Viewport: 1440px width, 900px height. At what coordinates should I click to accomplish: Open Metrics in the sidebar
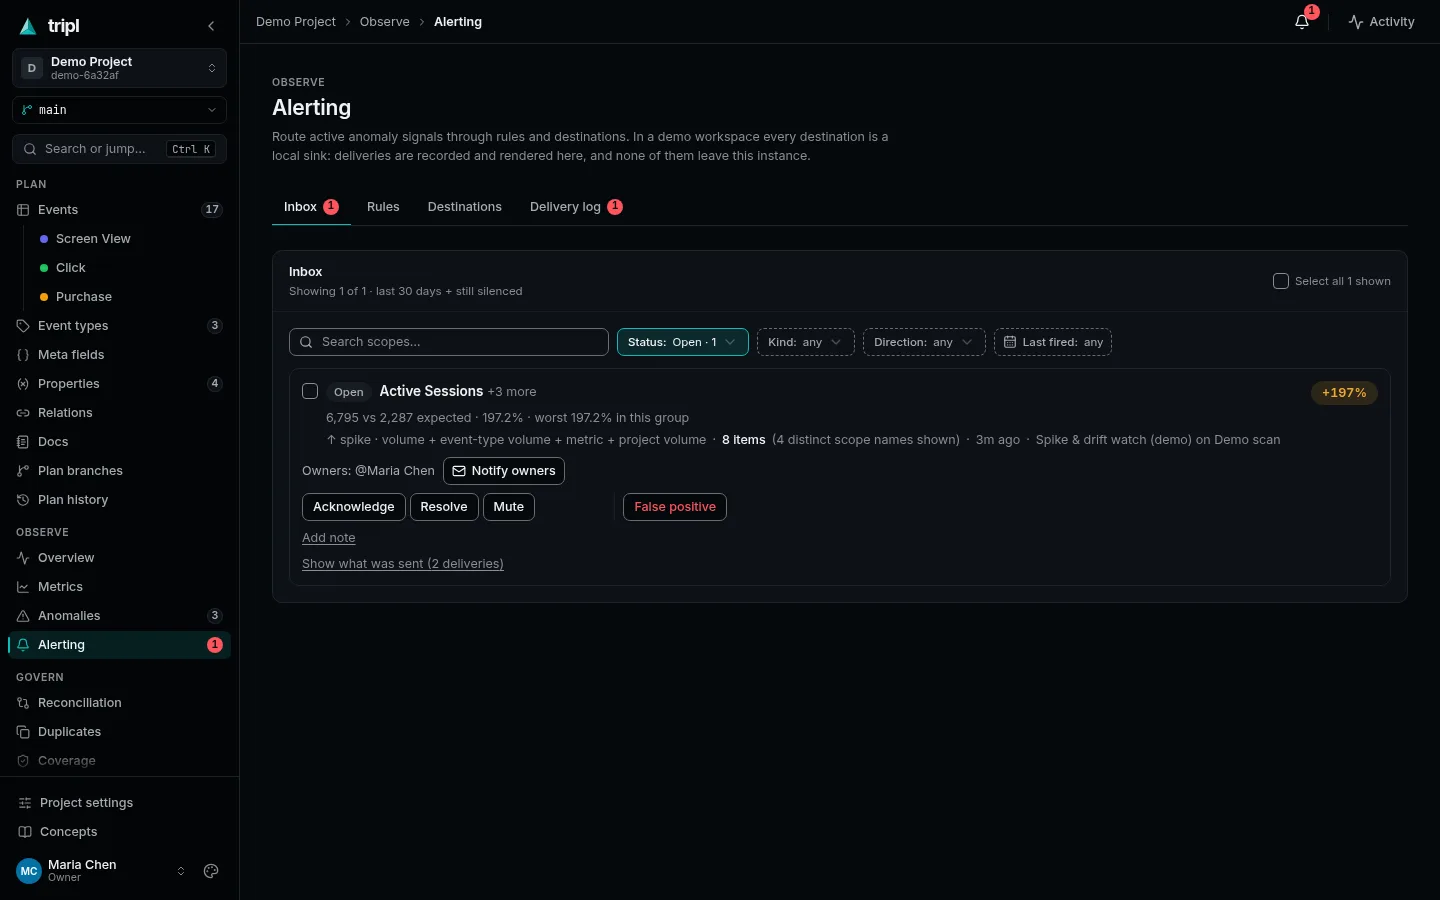click(x=119, y=587)
